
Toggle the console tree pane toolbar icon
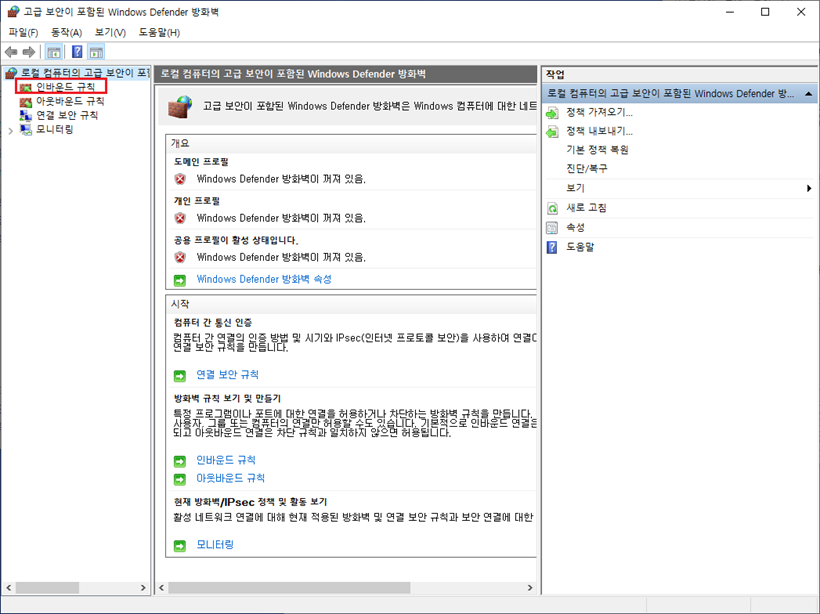click(54, 52)
